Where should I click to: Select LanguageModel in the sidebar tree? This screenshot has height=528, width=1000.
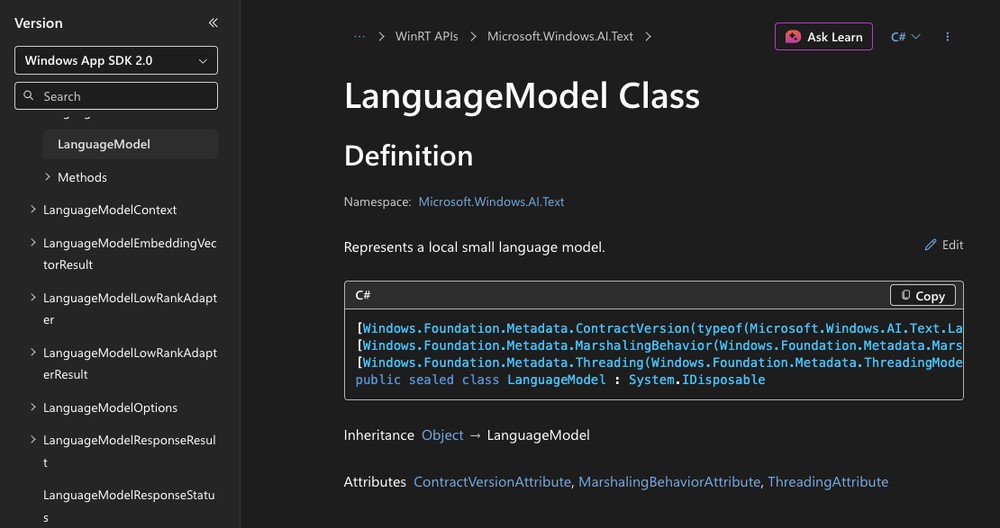click(x=131, y=144)
